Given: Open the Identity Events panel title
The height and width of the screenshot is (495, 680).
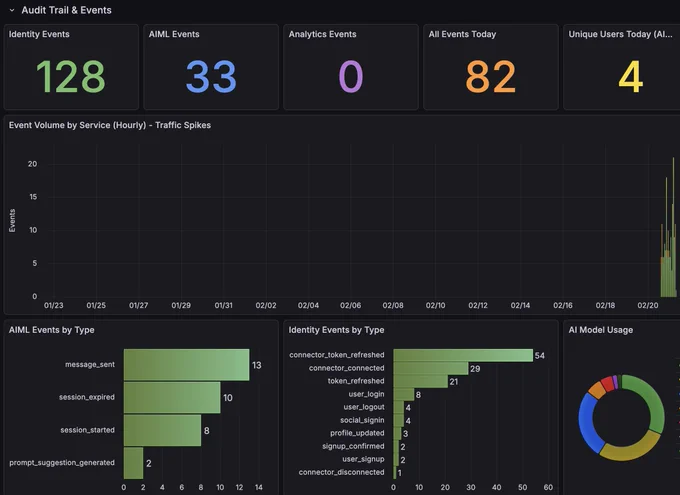Looking at the screenshot, I should point(39,34).
